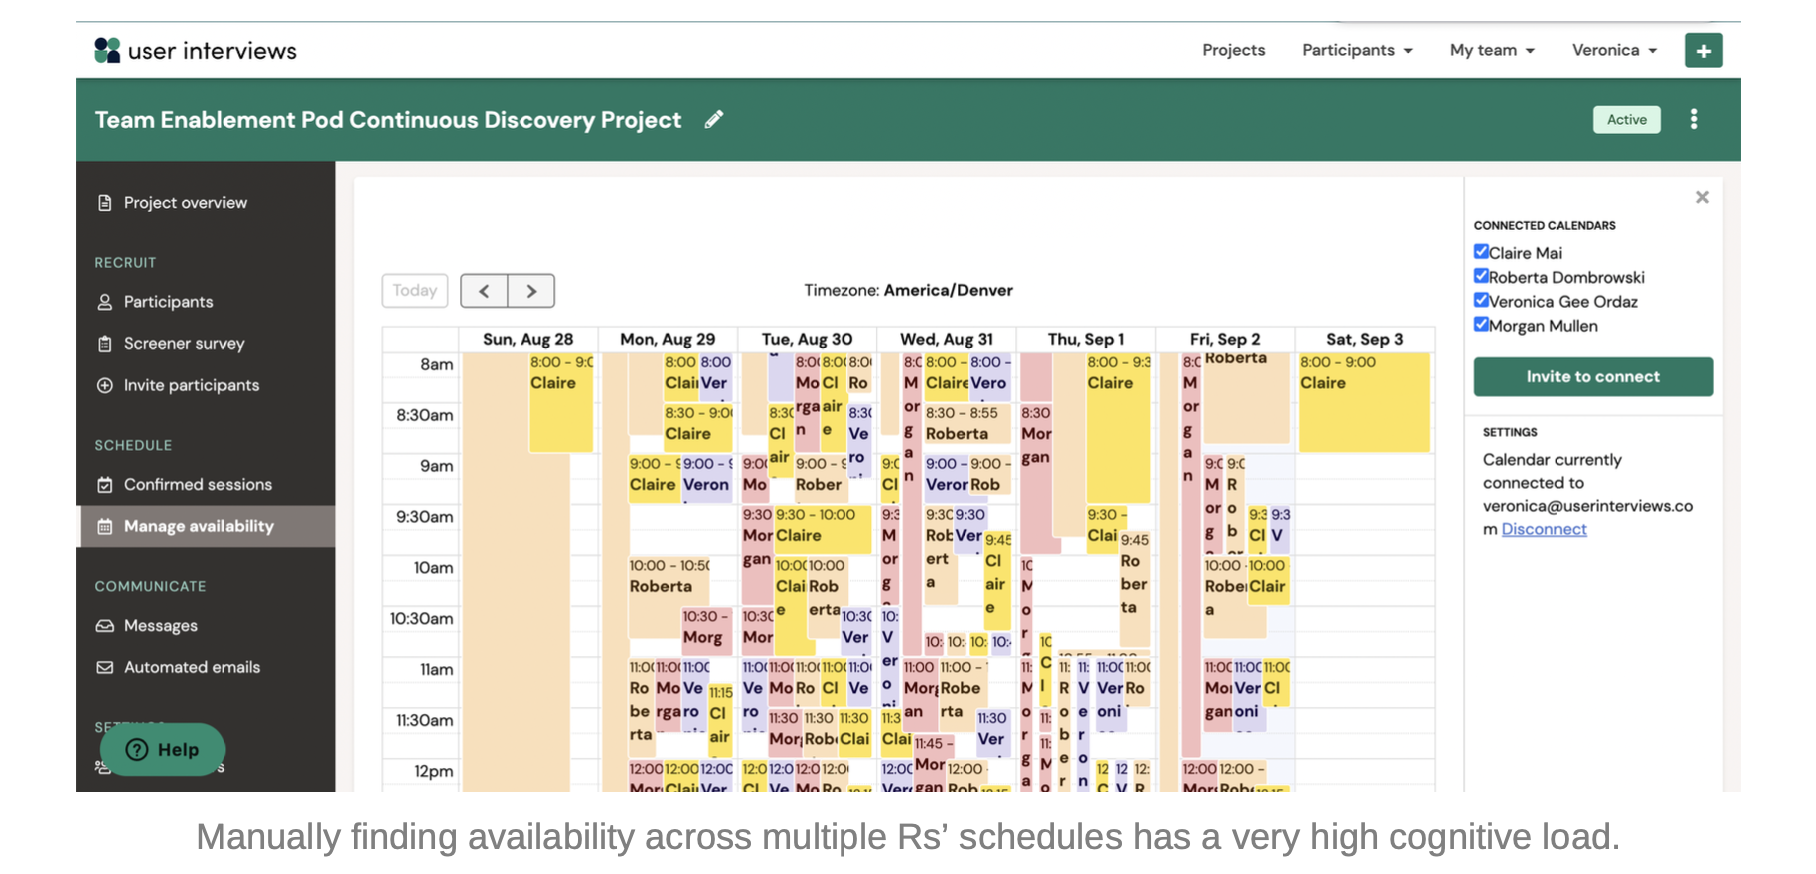Viewport: 1816px width, 874px height.
Task: Click the Participants person icon in sidebar
Action: (x=105, y=302)
